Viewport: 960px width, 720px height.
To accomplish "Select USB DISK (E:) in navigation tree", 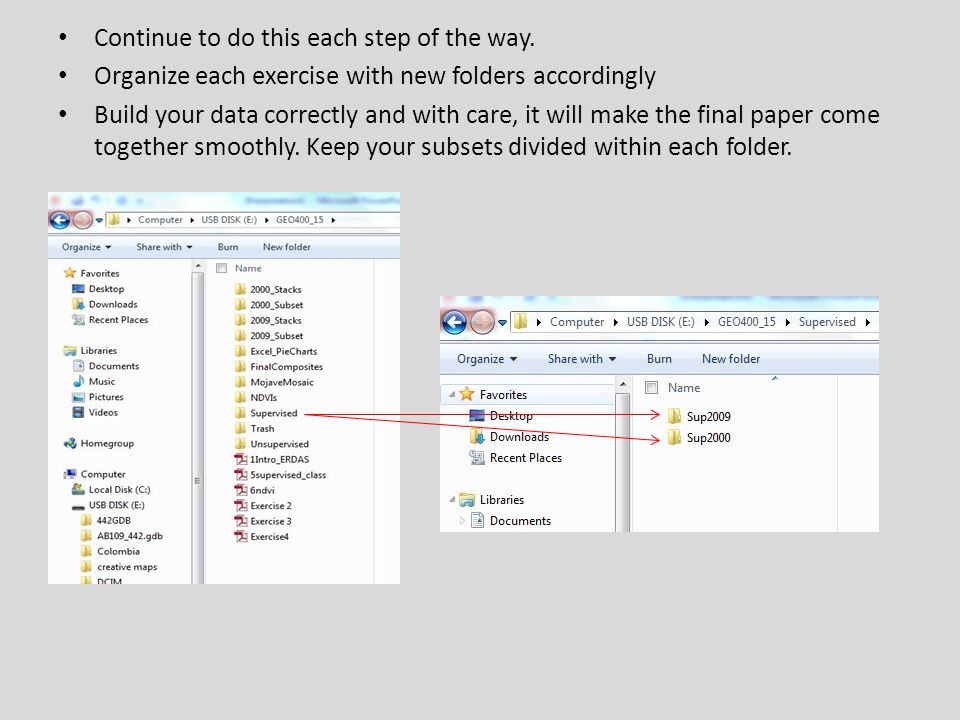I will 108,505.
